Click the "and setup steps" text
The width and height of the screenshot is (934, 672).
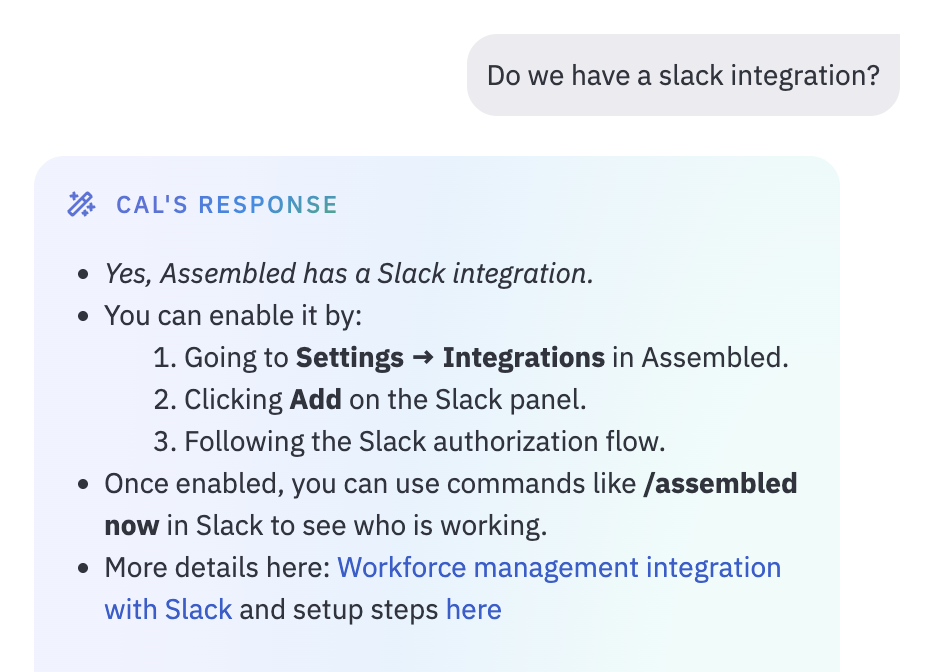tap(339, 610)
